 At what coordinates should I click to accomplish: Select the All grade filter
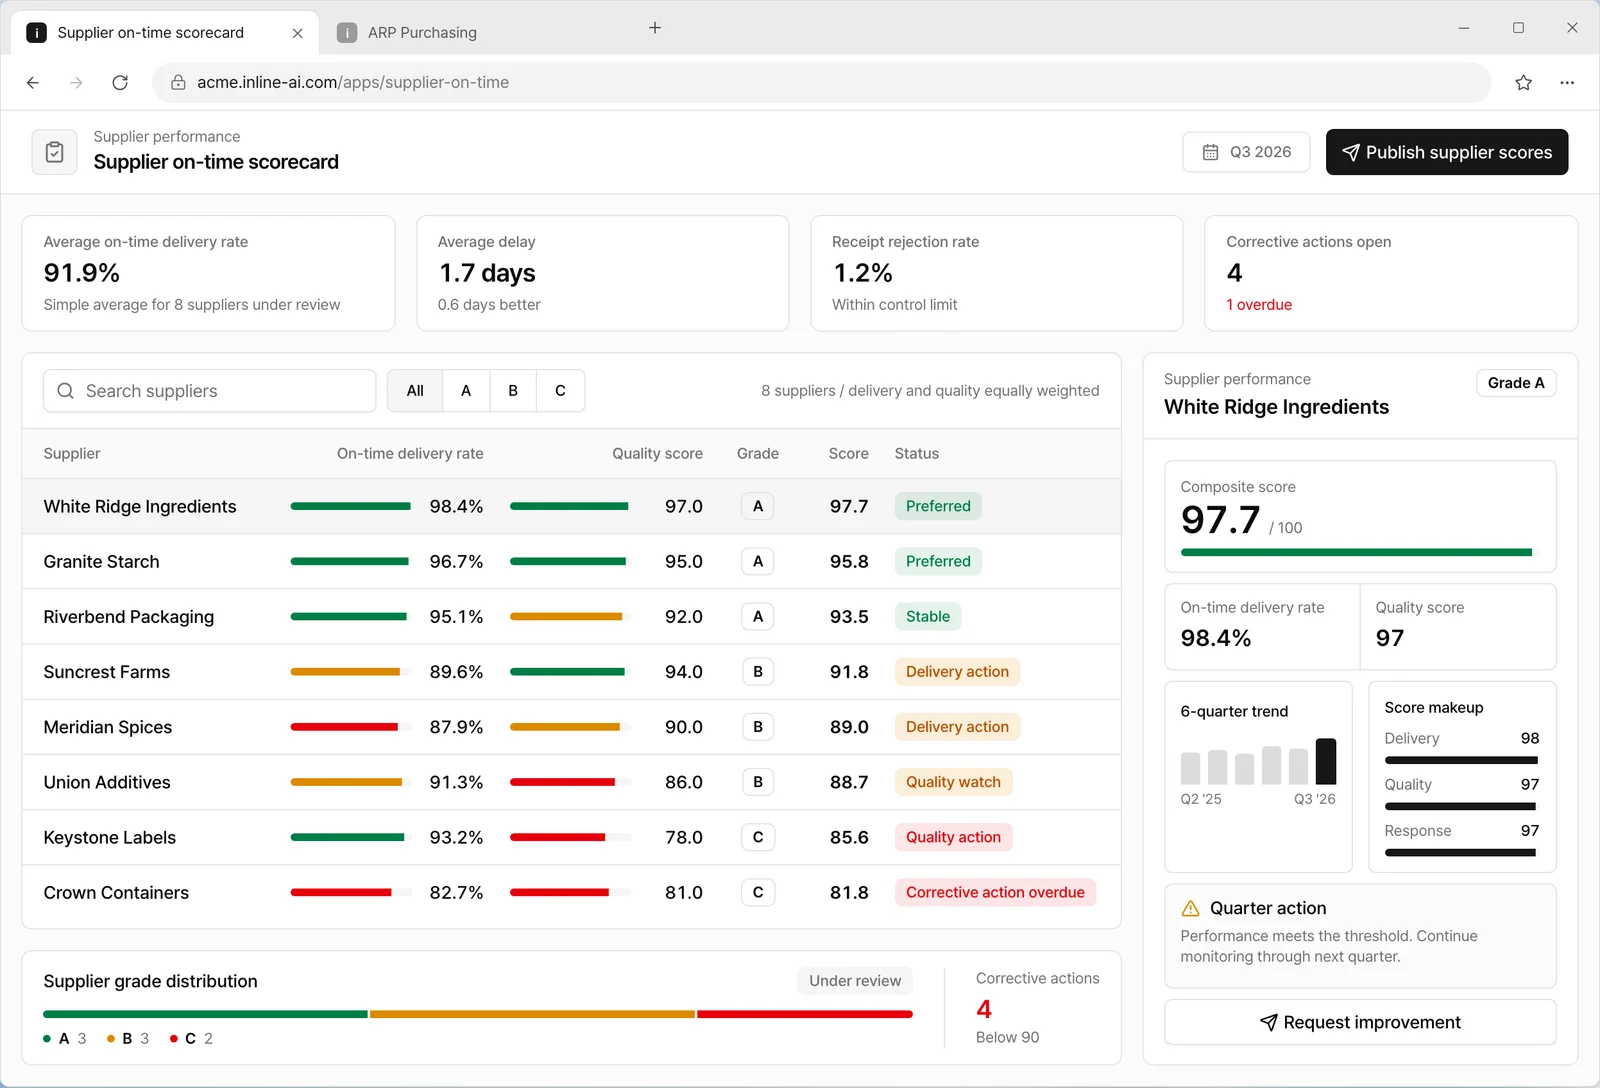[415, 391]
